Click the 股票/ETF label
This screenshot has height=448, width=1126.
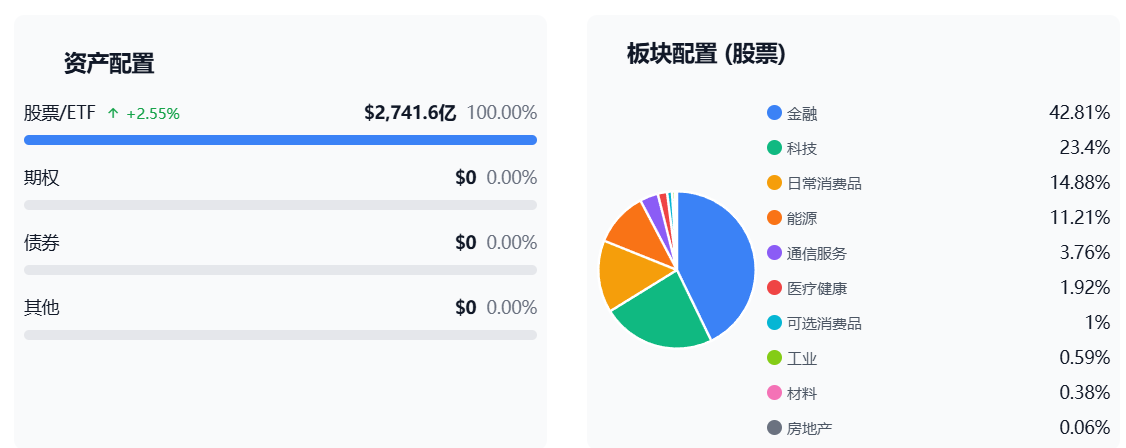tap(60, 113)
